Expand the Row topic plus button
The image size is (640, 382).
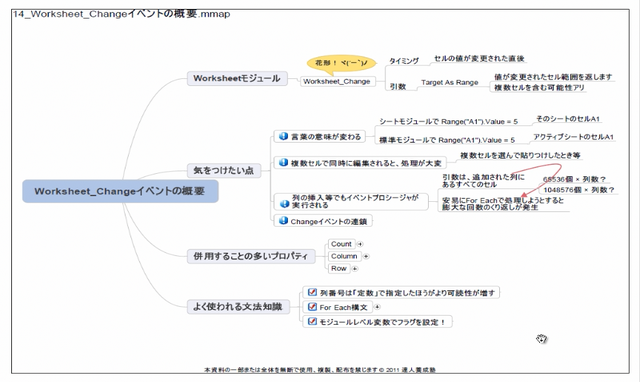tap(355, 269)
